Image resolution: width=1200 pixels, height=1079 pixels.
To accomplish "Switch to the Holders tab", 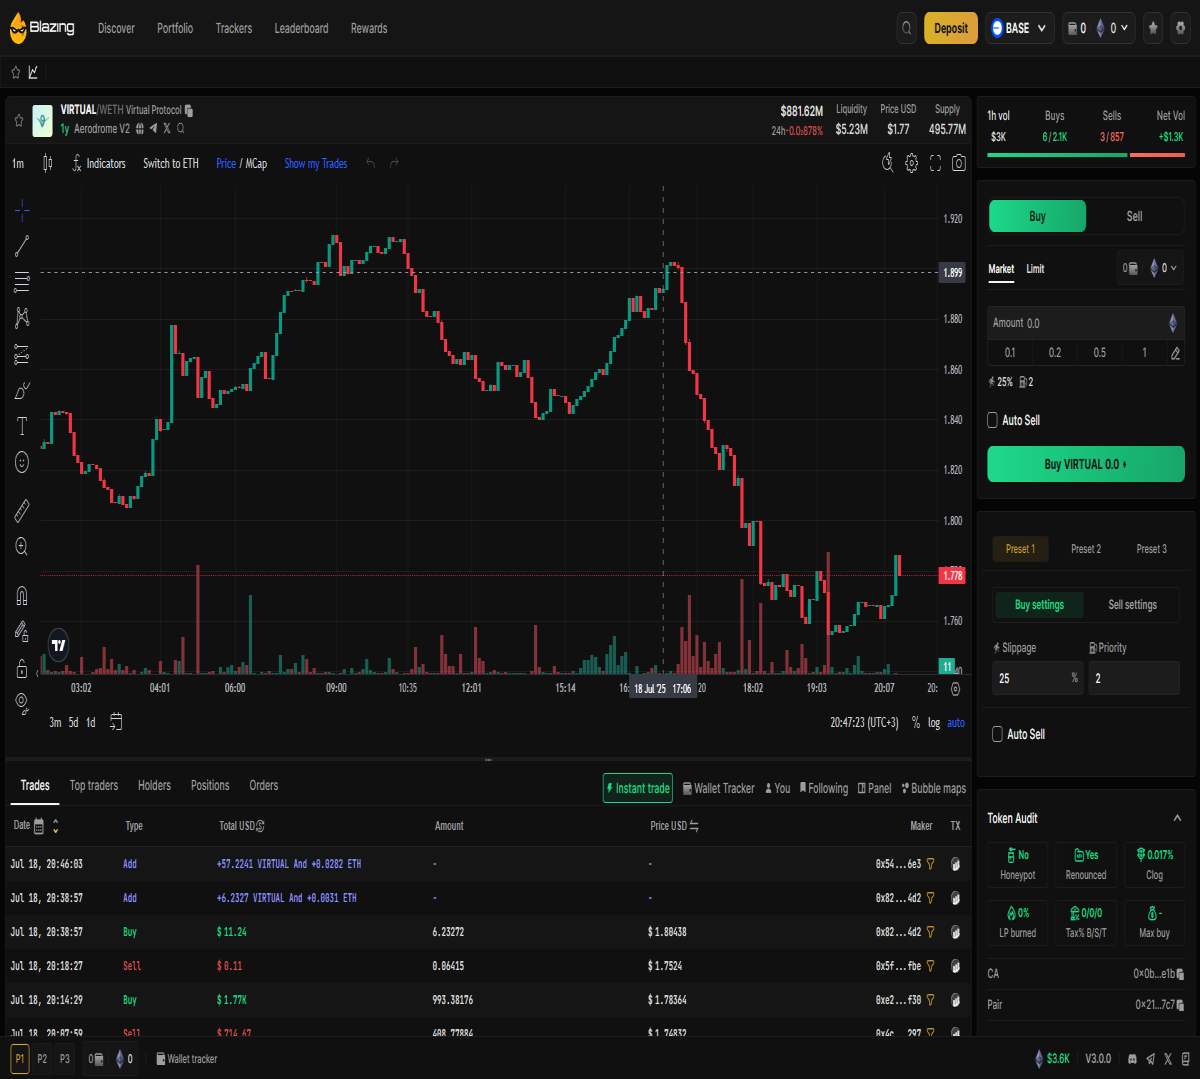I will pyautogui.click(x=154, y=785).
